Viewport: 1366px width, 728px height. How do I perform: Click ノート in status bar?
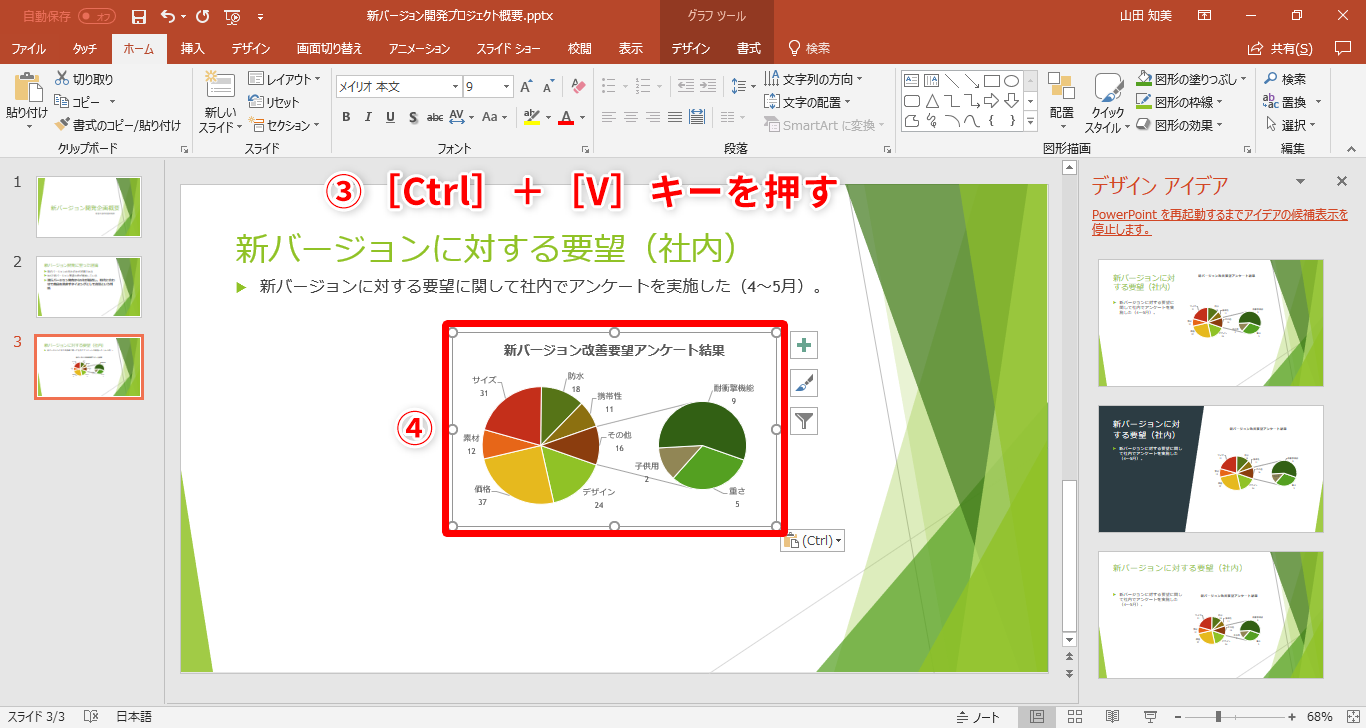(x=978, y=717)
